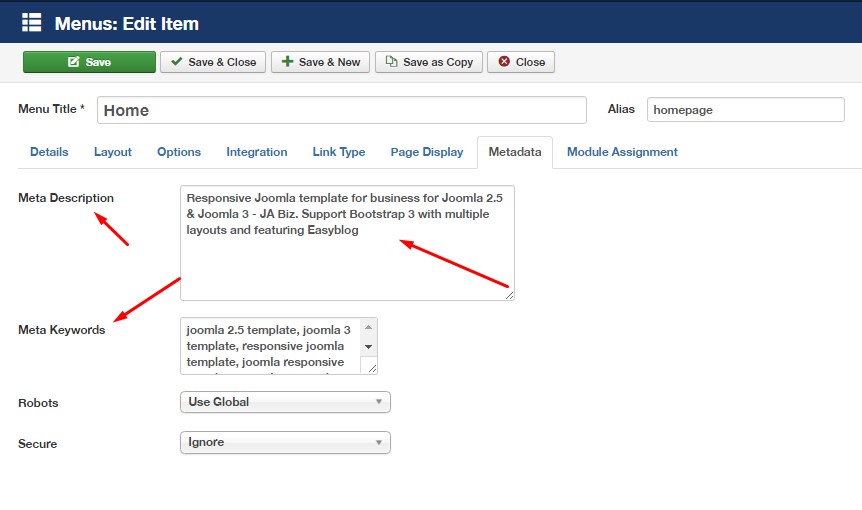The height and width of the screenshot is (510, 862).
Task: Click the Save as Copy button
Action: 429,62
